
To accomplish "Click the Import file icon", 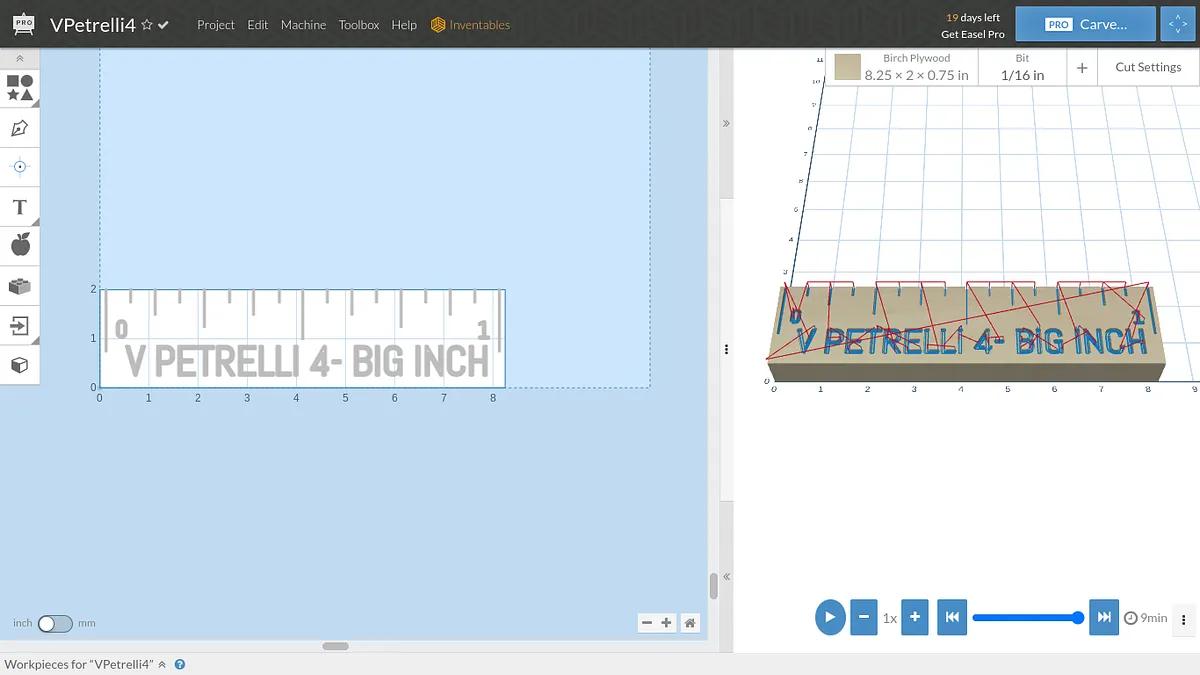I will (x=19, y=325).
